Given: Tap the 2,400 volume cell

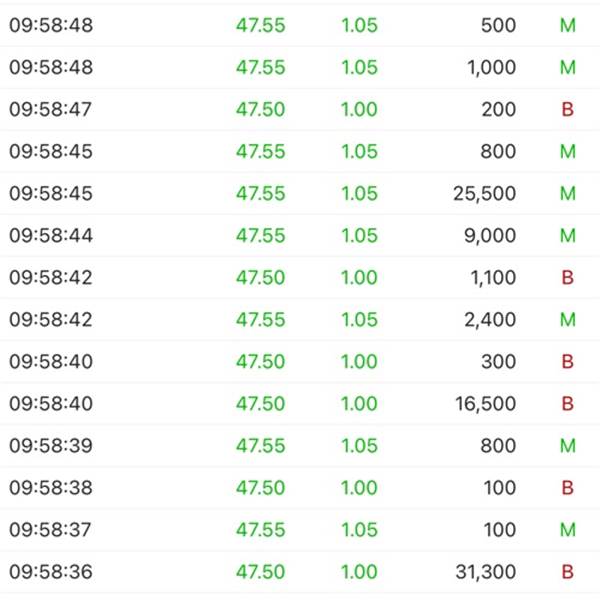Looking at the screenshot, I should [x=490, y=320].
